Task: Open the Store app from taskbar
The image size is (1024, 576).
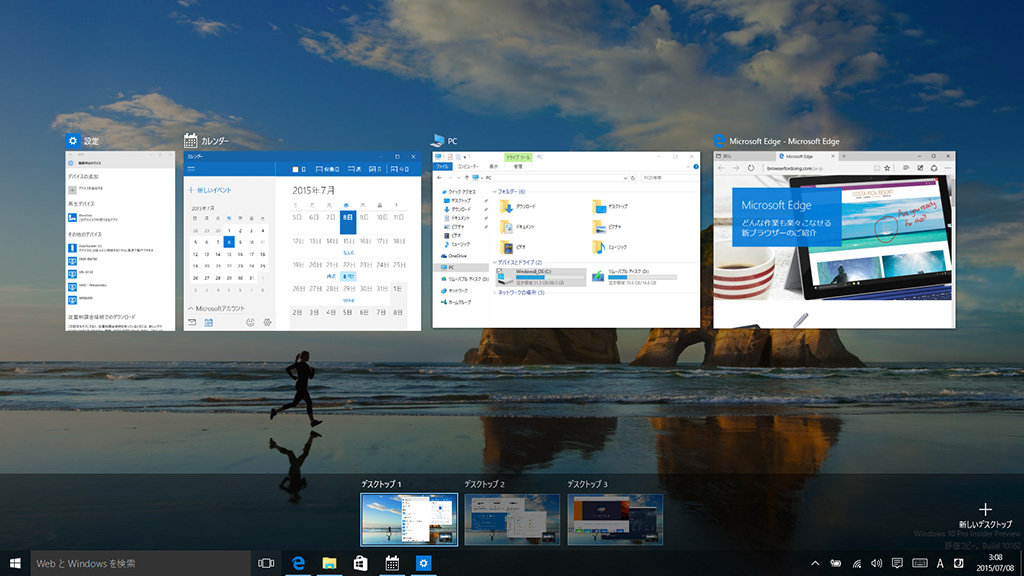Action: (x=360, y=563)
